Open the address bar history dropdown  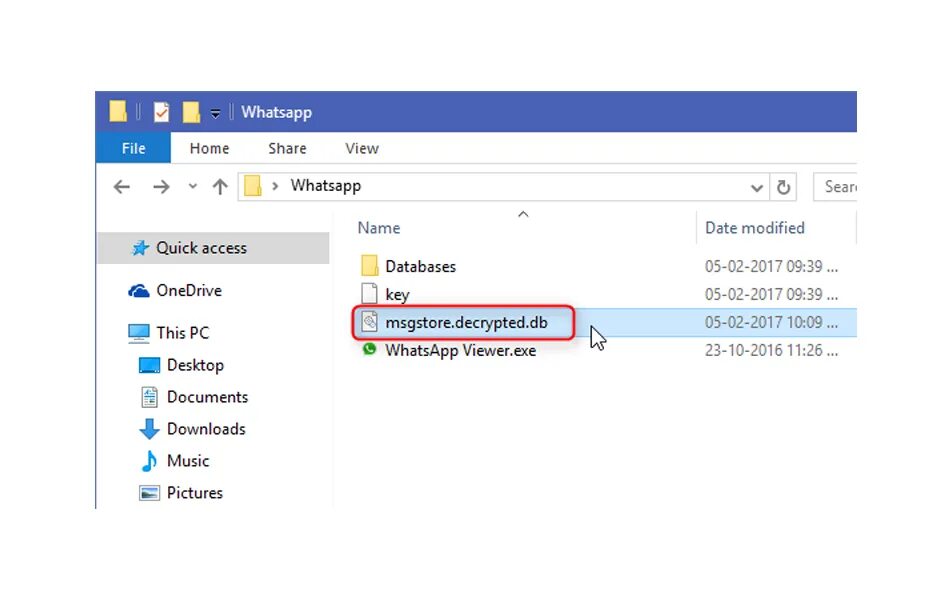(x=756, y=188)
